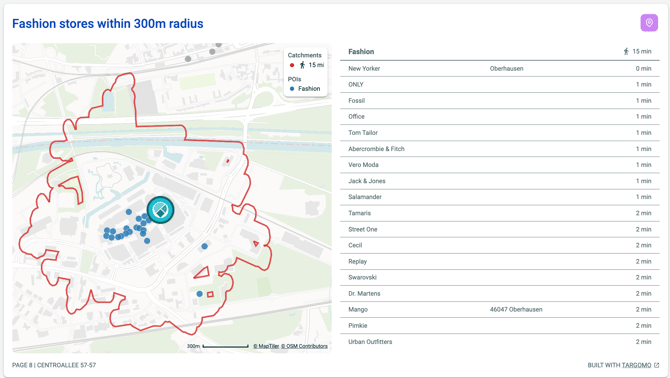Image resolution: width=670 pixels, height=378 pixels.
Task: Click the walking person icon in table header
Action: [626, 51]
